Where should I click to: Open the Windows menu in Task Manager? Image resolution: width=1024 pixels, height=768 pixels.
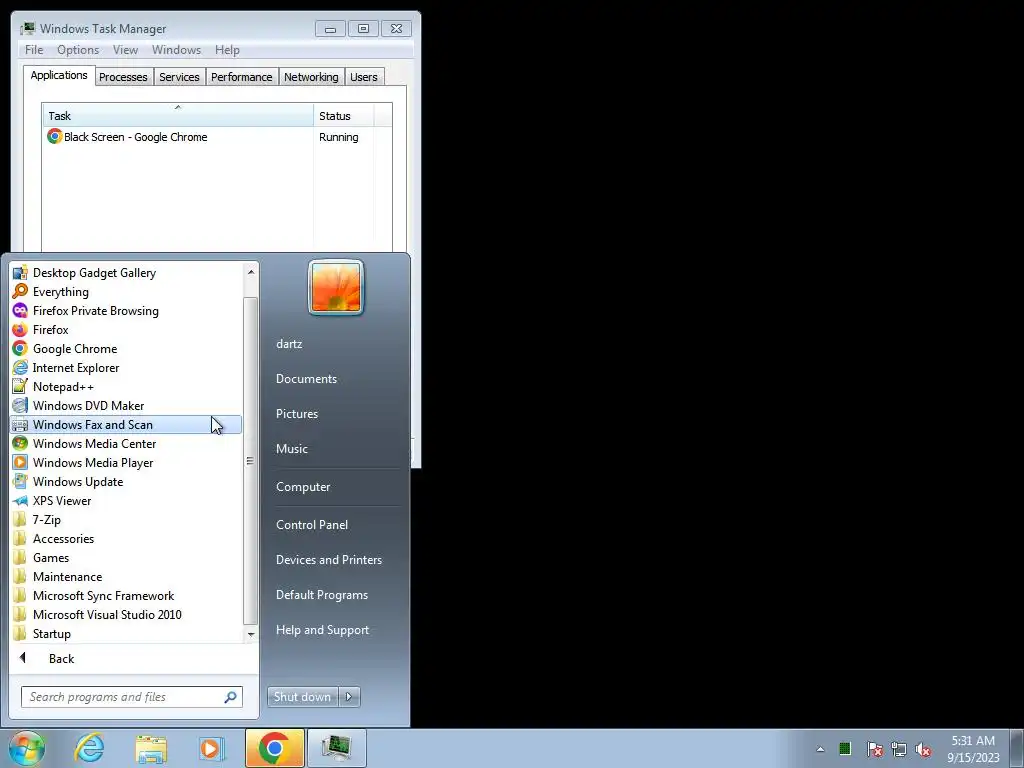(176, 50)
